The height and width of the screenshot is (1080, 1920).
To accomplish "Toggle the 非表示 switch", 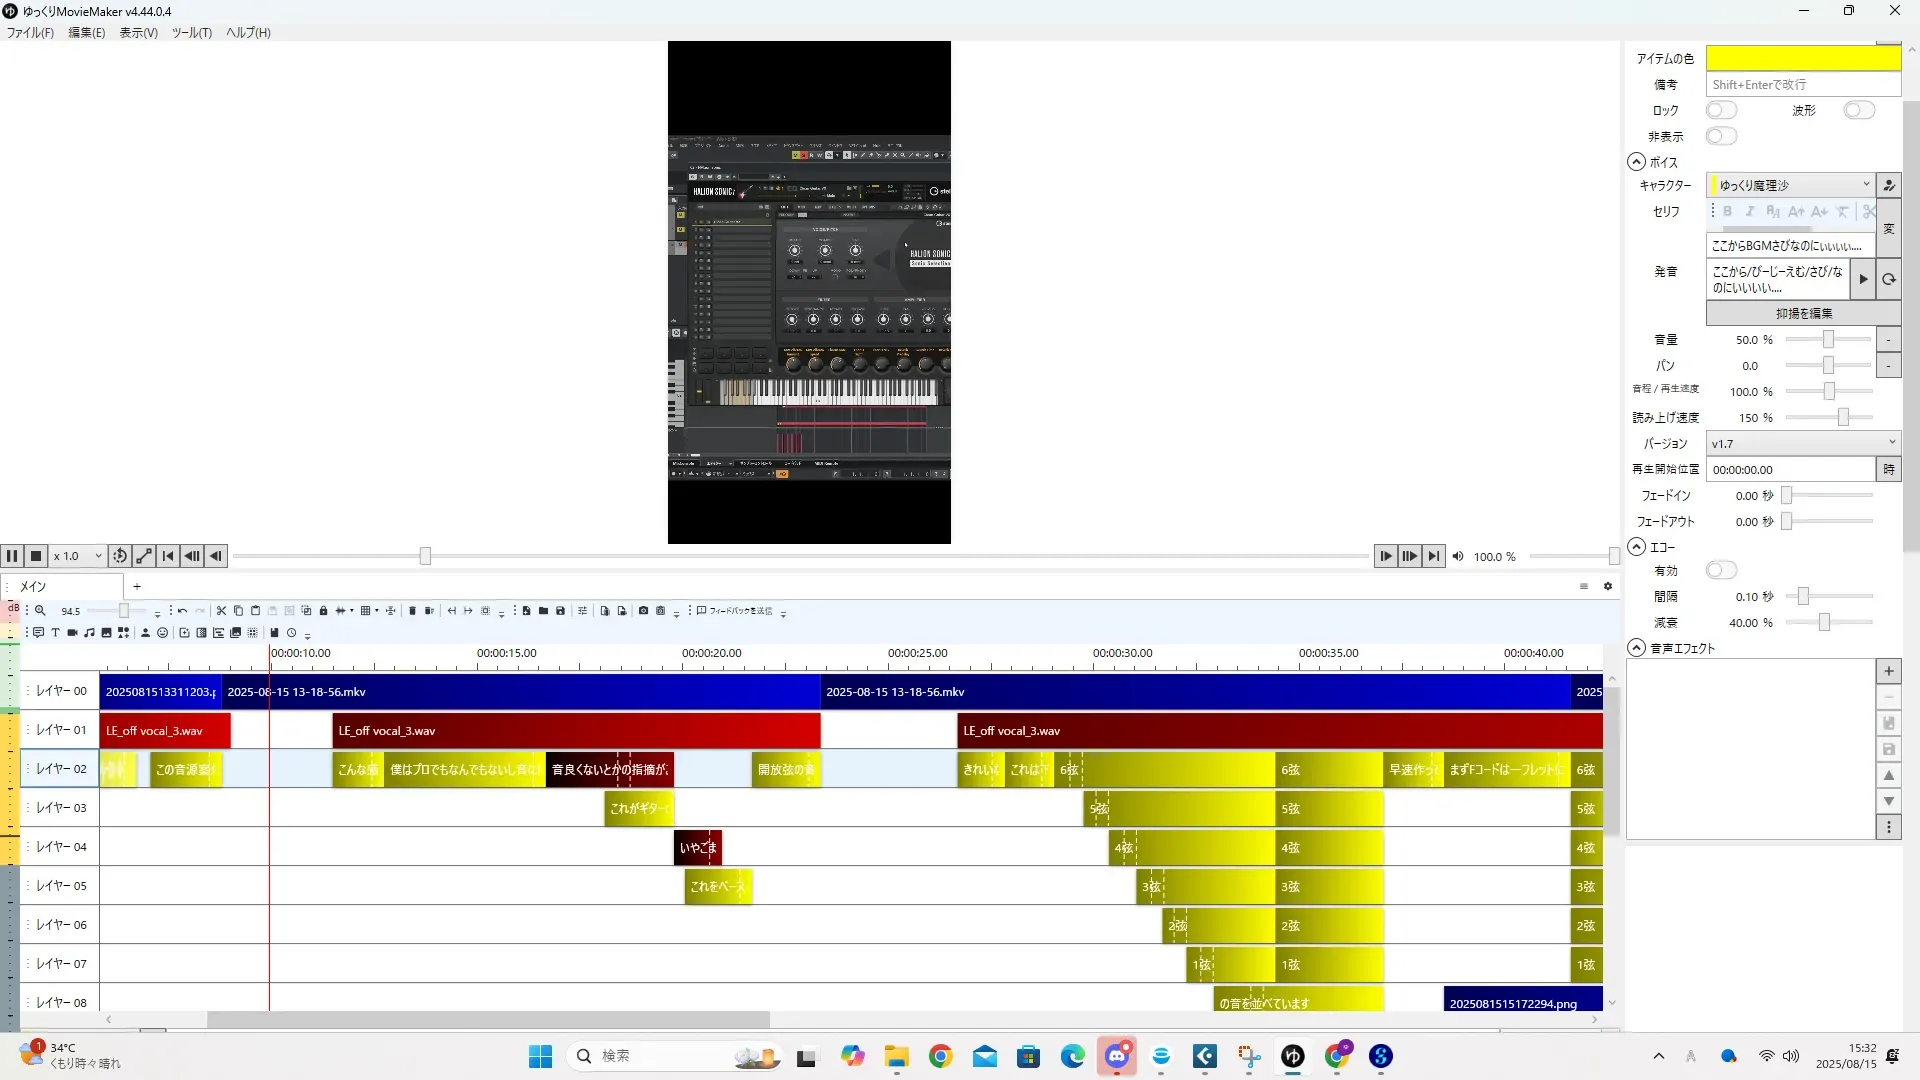I will pos(1721,136).
